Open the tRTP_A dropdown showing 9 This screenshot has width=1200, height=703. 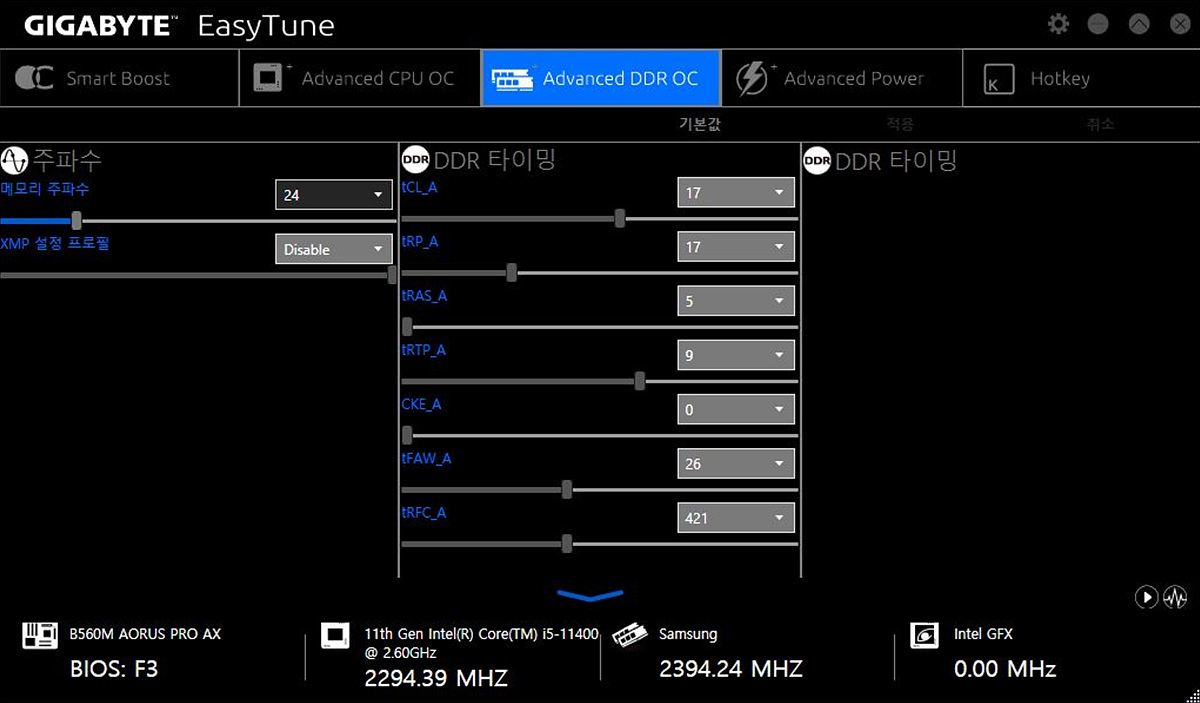pyautogui.click(x=736, y=355)
